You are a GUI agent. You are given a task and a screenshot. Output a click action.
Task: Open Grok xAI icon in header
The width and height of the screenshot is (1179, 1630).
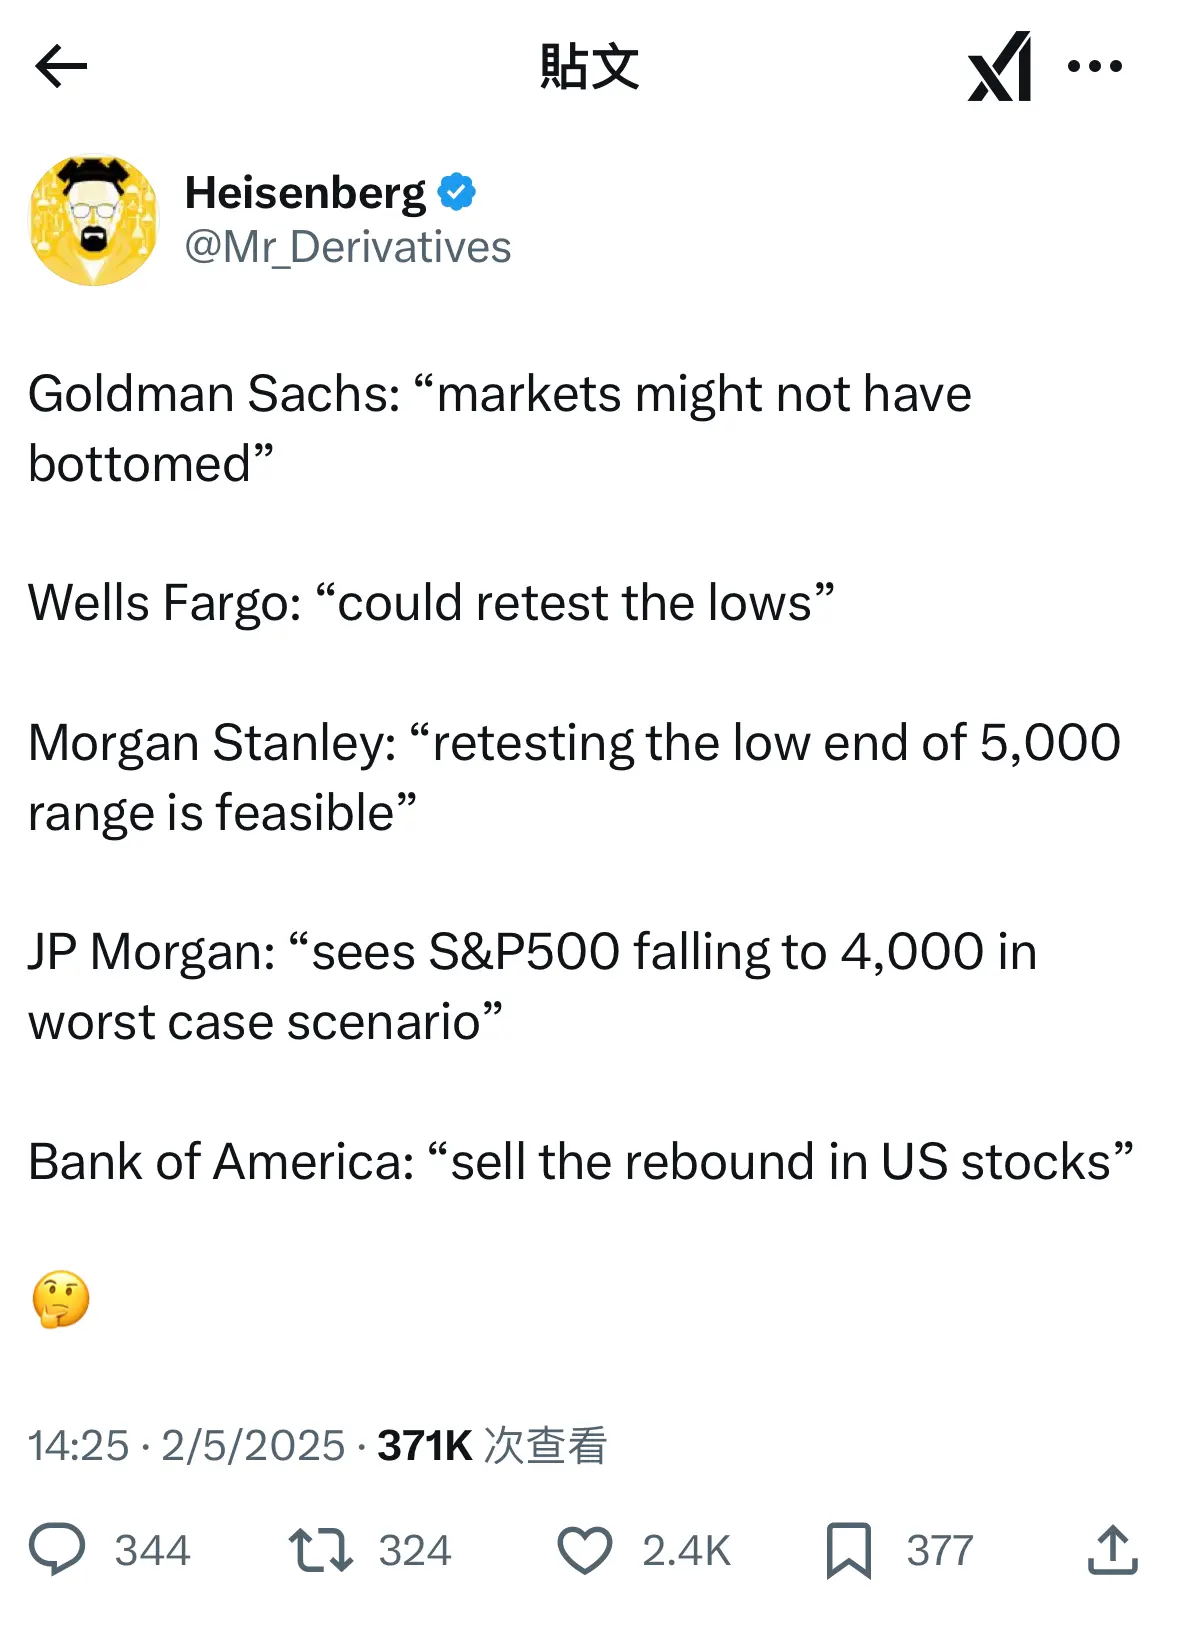[999, 67]
